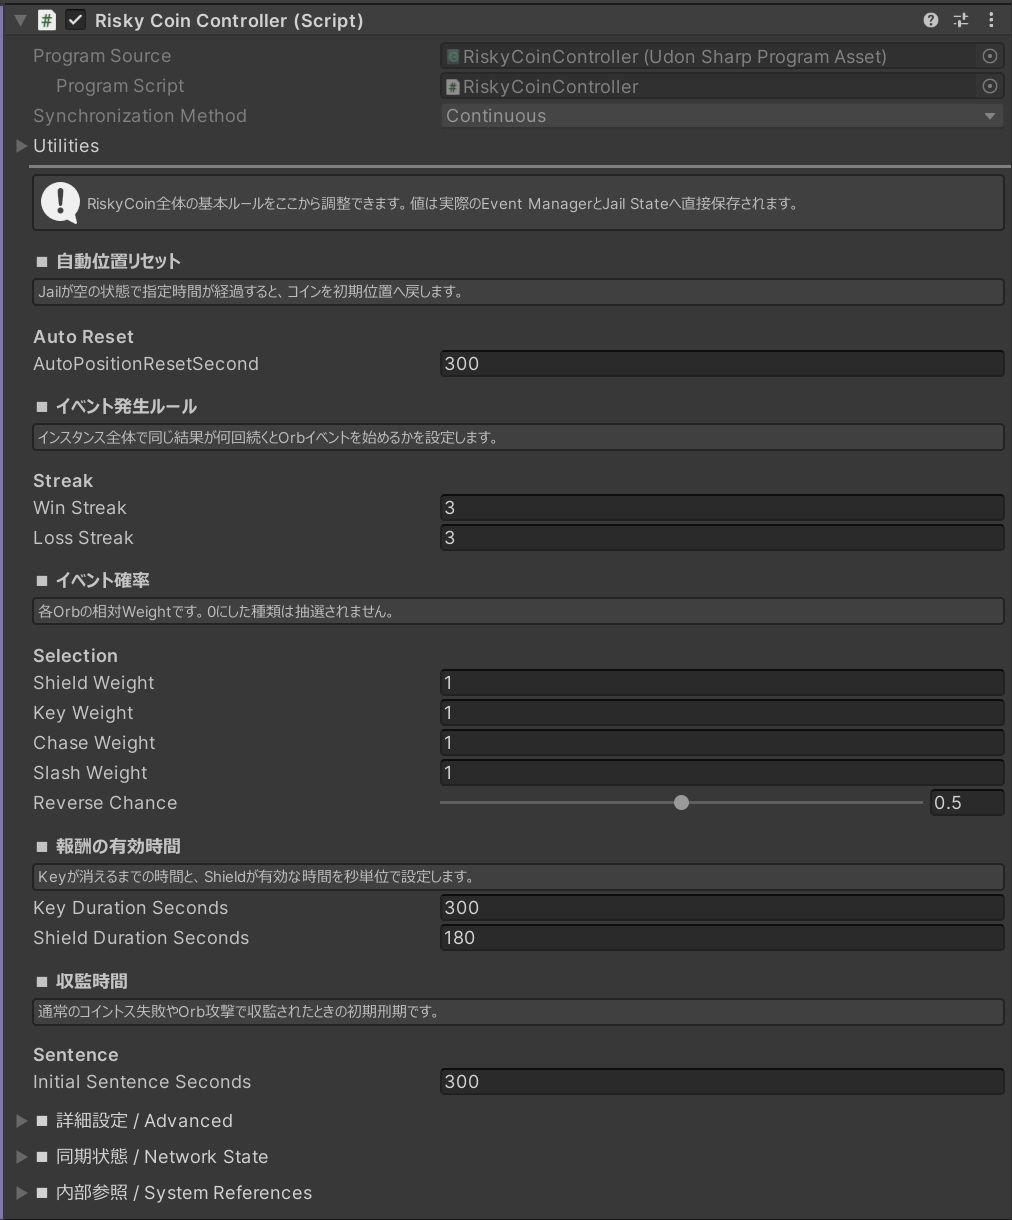
Task: Click the Shield Weight label
Action: coord(94,683)
